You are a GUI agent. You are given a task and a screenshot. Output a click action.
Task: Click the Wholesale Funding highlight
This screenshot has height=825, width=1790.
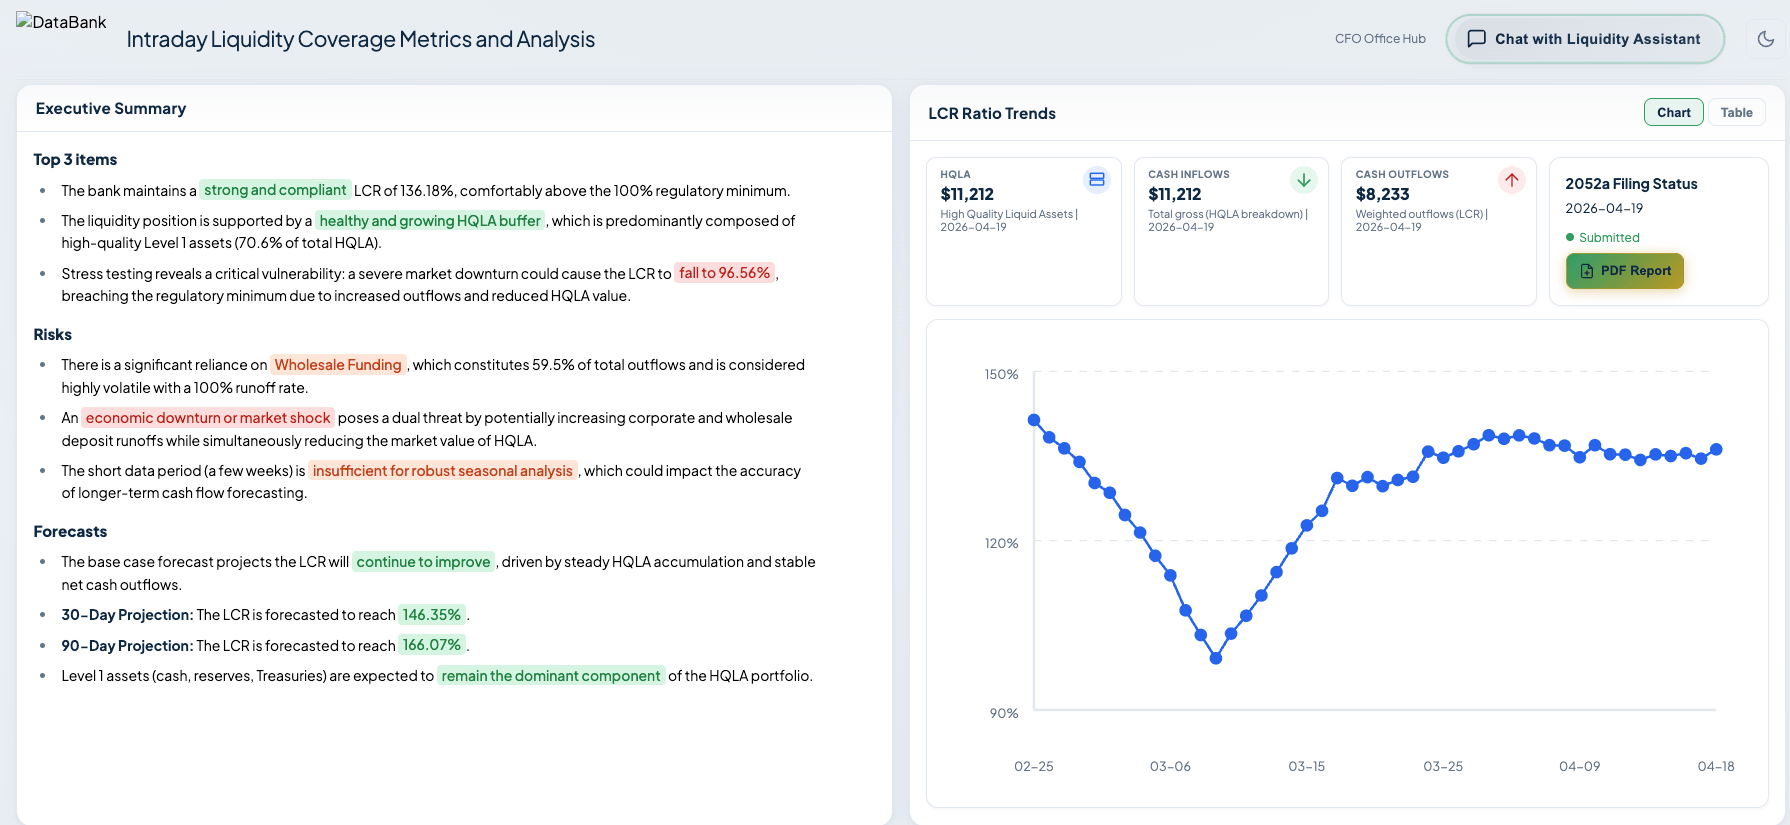point(338,365)
